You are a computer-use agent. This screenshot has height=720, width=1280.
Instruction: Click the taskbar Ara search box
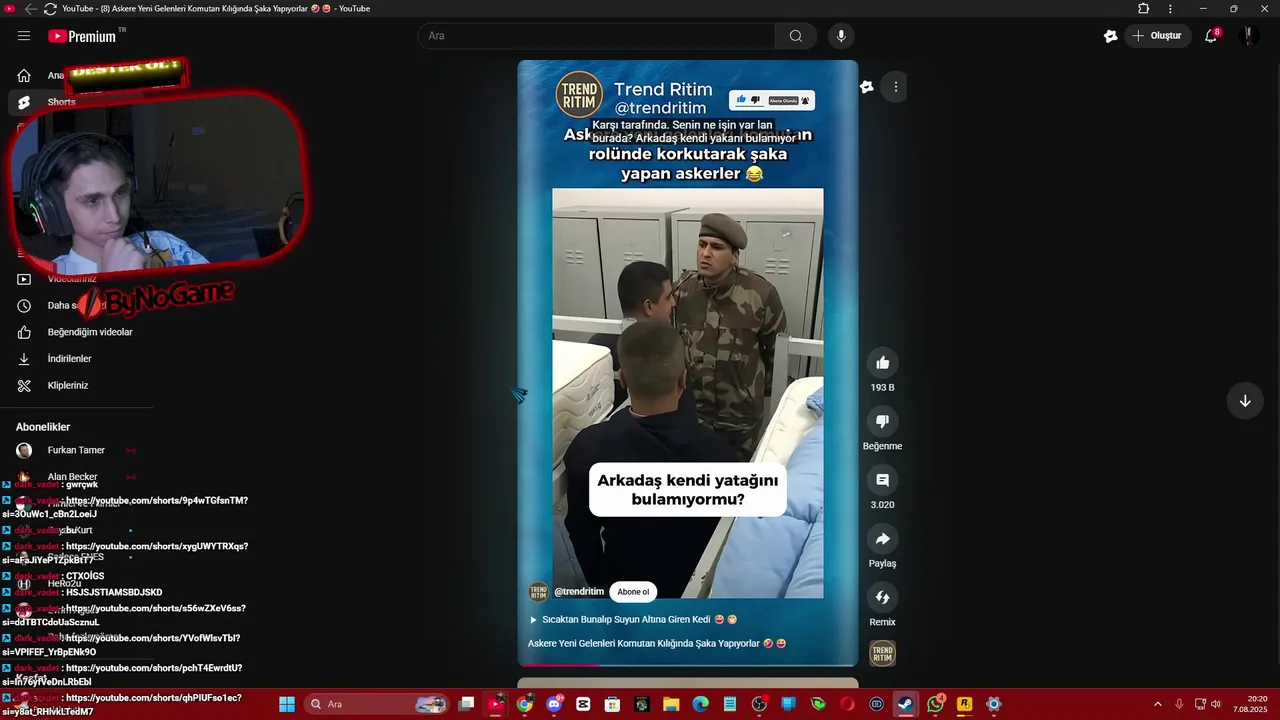click(x=376, y=704)
